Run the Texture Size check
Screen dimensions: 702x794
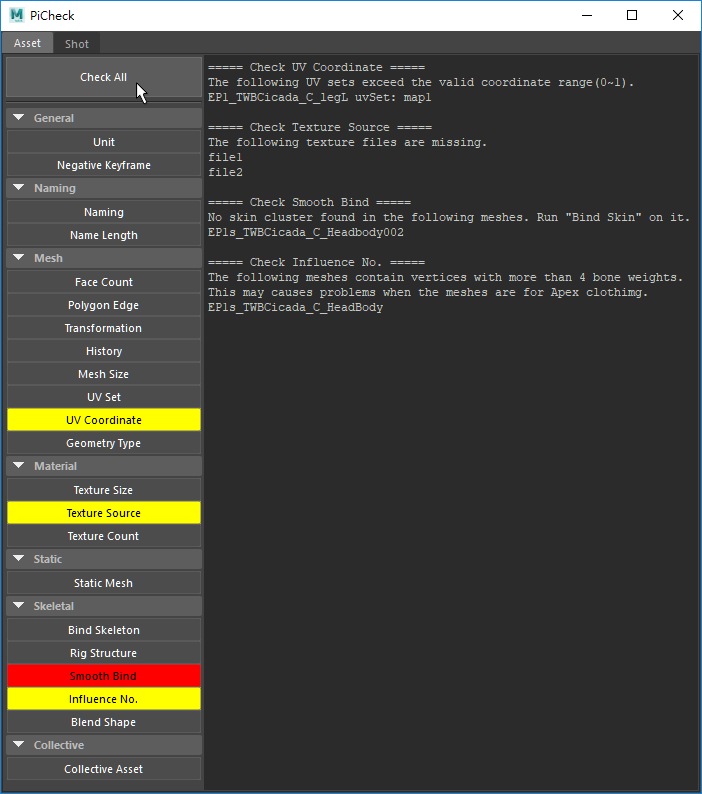coord(104,490)
